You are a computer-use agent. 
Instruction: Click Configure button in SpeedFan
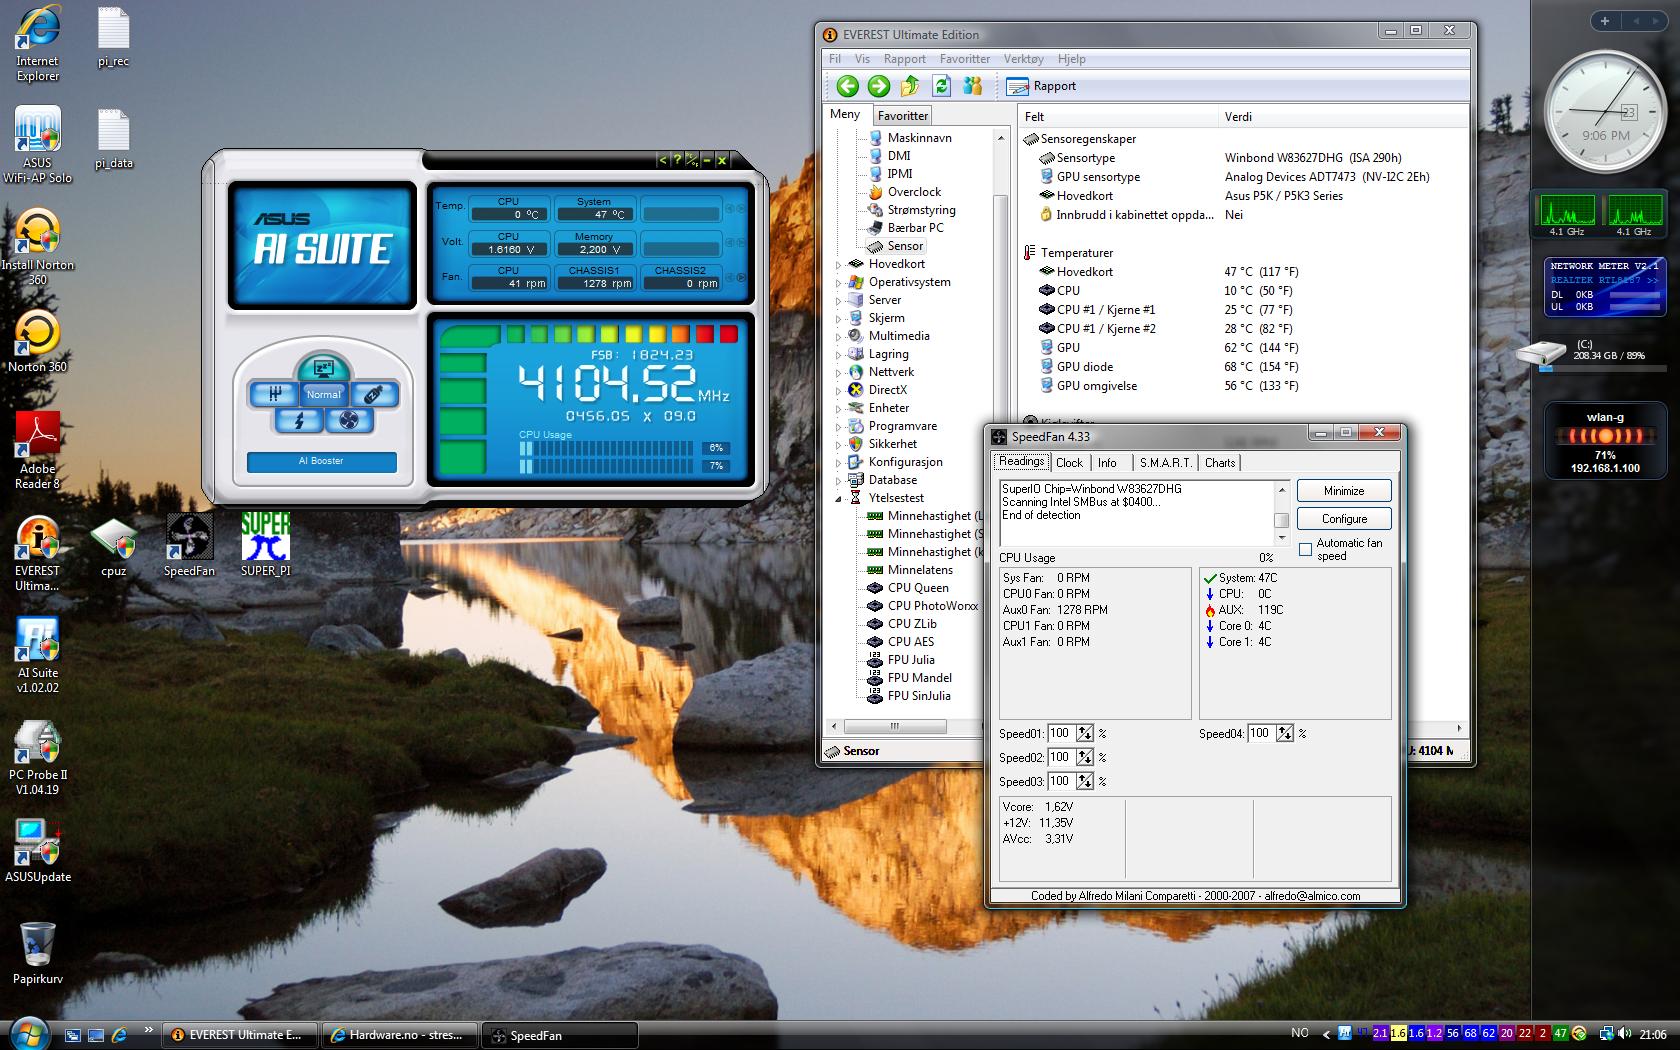pos(1344,519)
